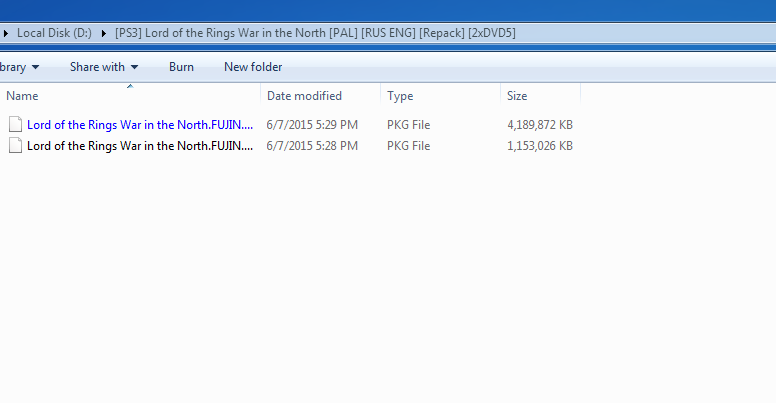Click the 4,189,872 KB size cell
Viewport: 776px width, 403px height.
click(540, 125)
